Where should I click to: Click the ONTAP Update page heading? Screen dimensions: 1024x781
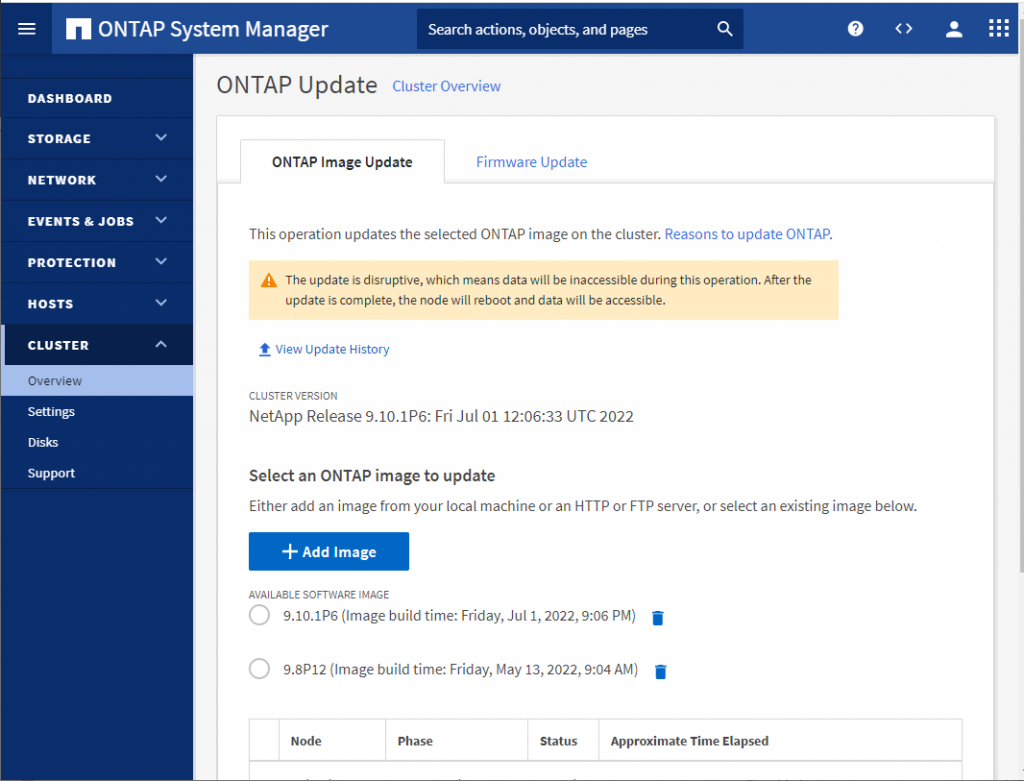coord(296,85)
